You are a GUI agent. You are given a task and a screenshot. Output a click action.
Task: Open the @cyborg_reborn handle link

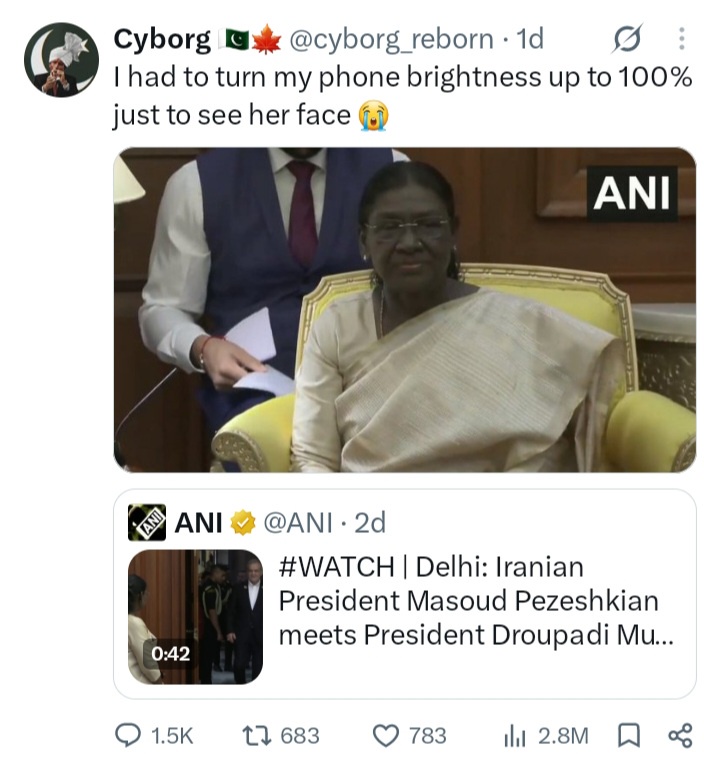[x=391, y=39]
